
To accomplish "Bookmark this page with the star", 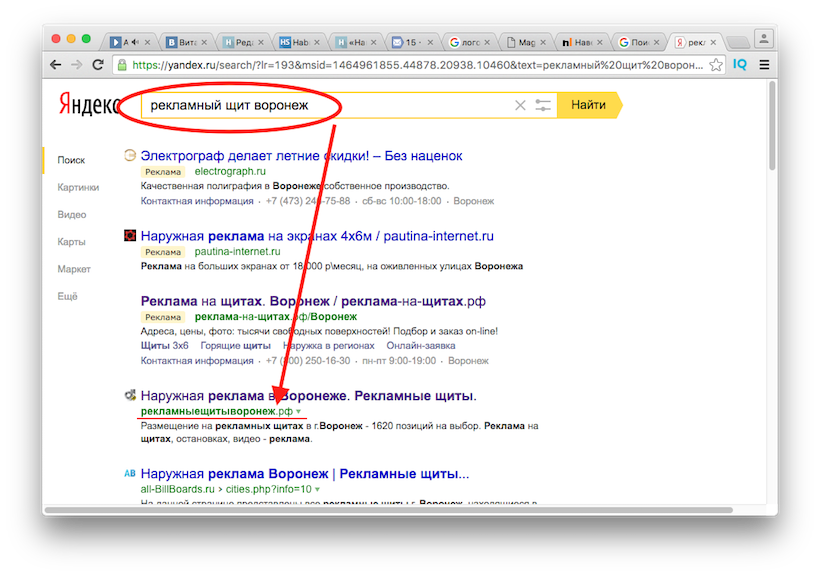I will pyautogui.click(x=715, y=65).
